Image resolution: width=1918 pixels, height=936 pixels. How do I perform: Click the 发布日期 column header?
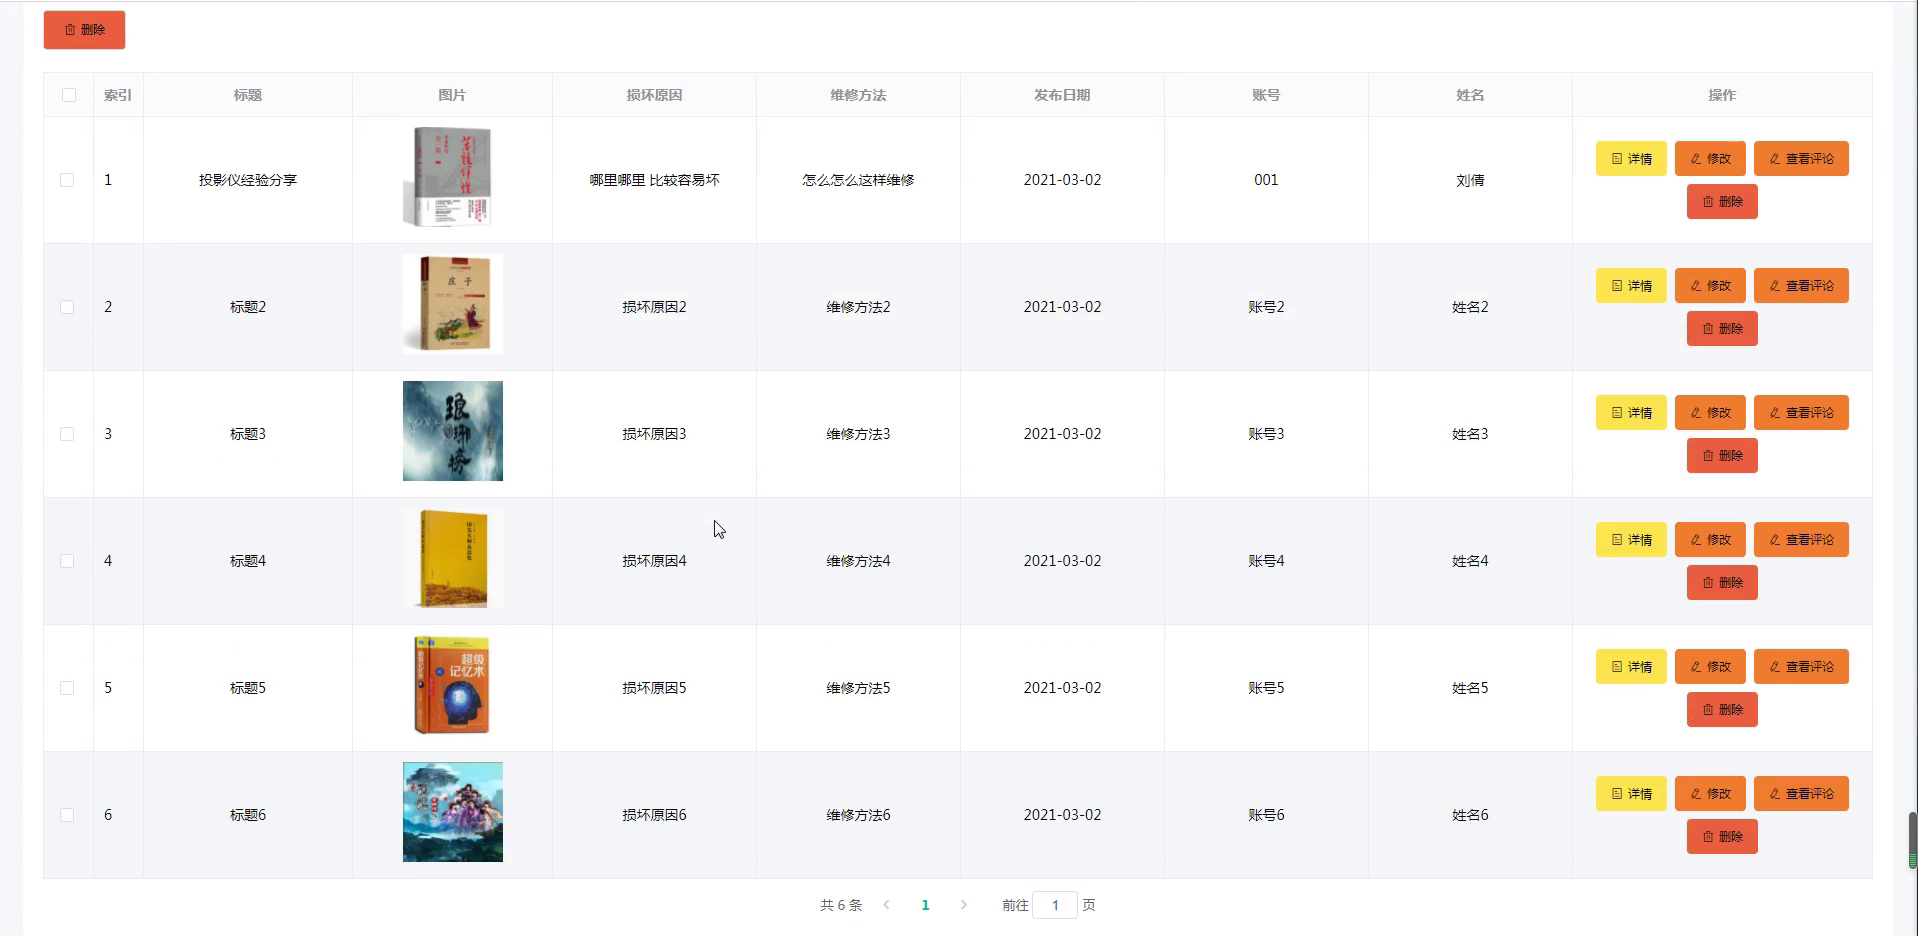1062,95
